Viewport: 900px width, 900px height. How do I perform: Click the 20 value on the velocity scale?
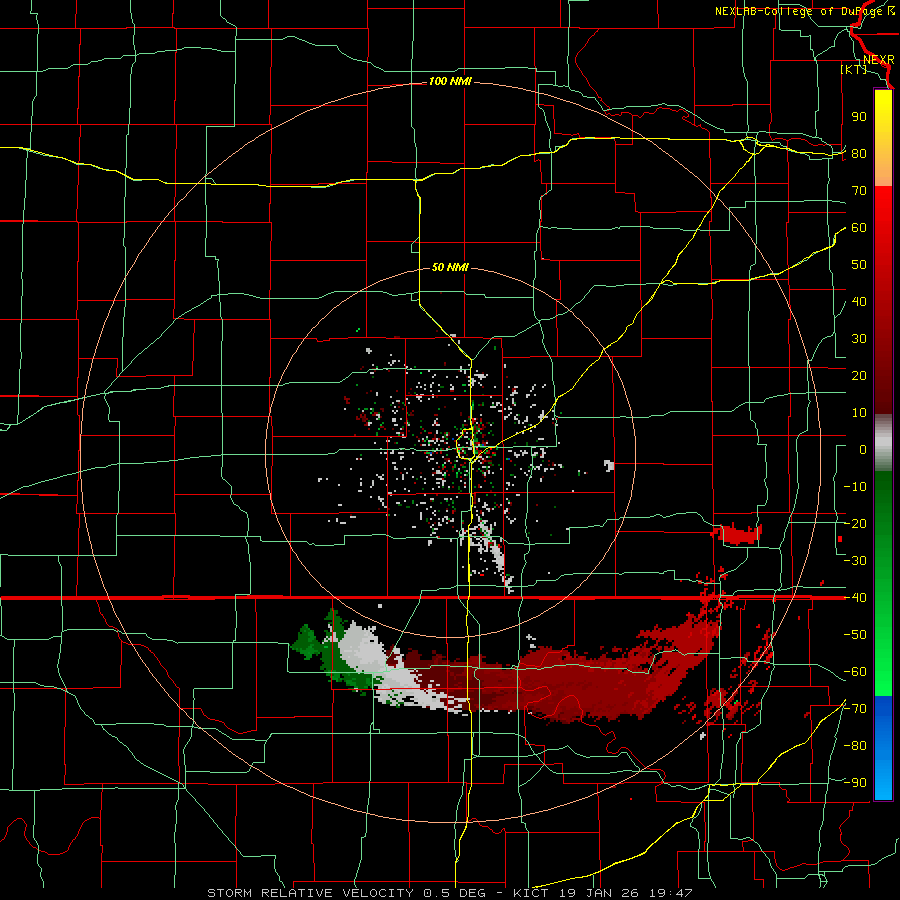pyautogui.click(x=859, y=376)
